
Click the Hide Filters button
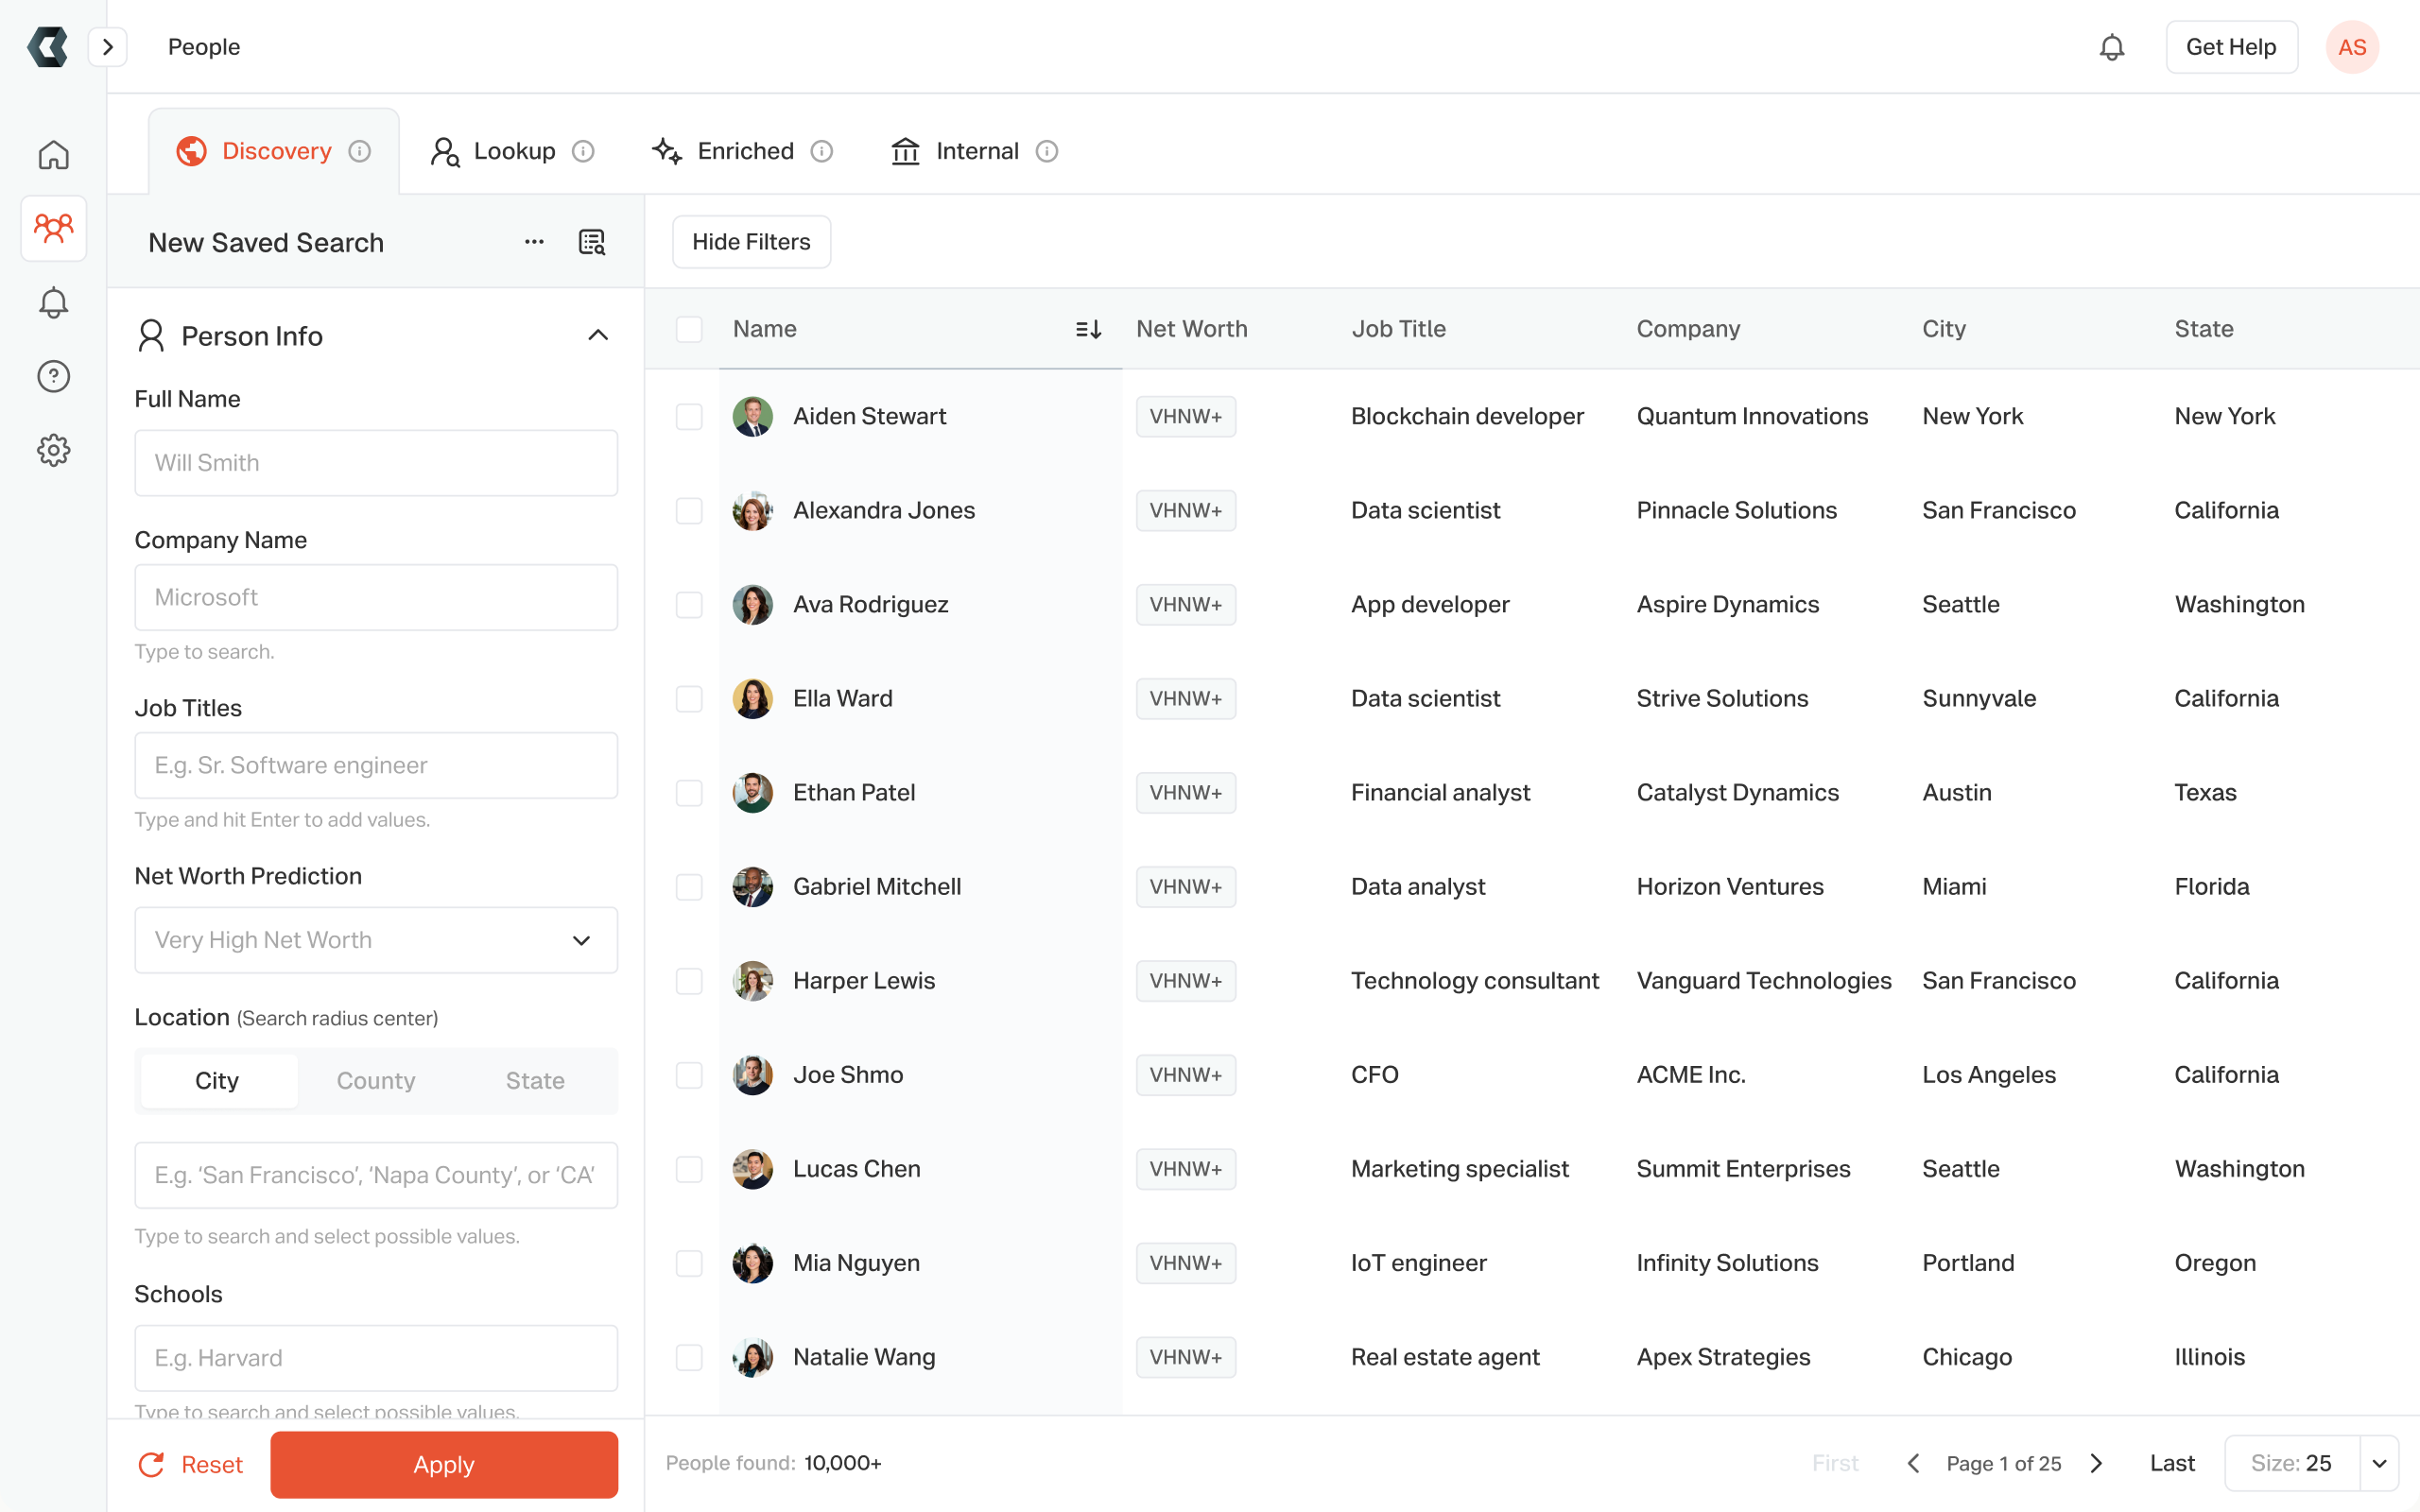(x=751, y=242)
